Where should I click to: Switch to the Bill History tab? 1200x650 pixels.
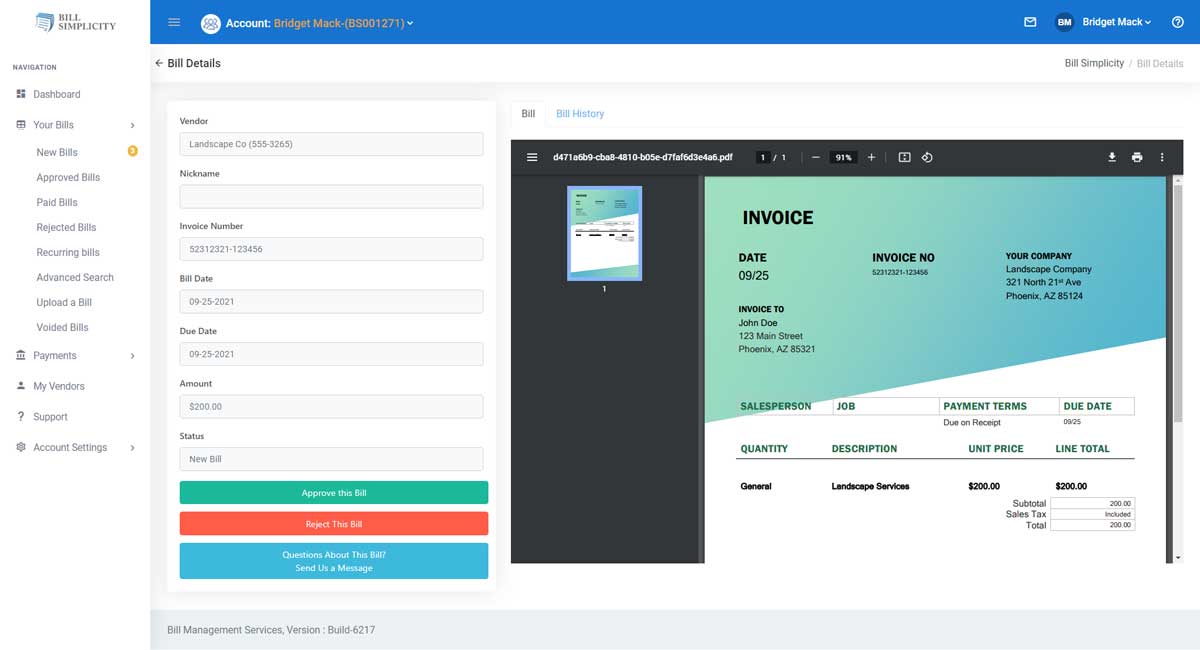coord(580,114)
